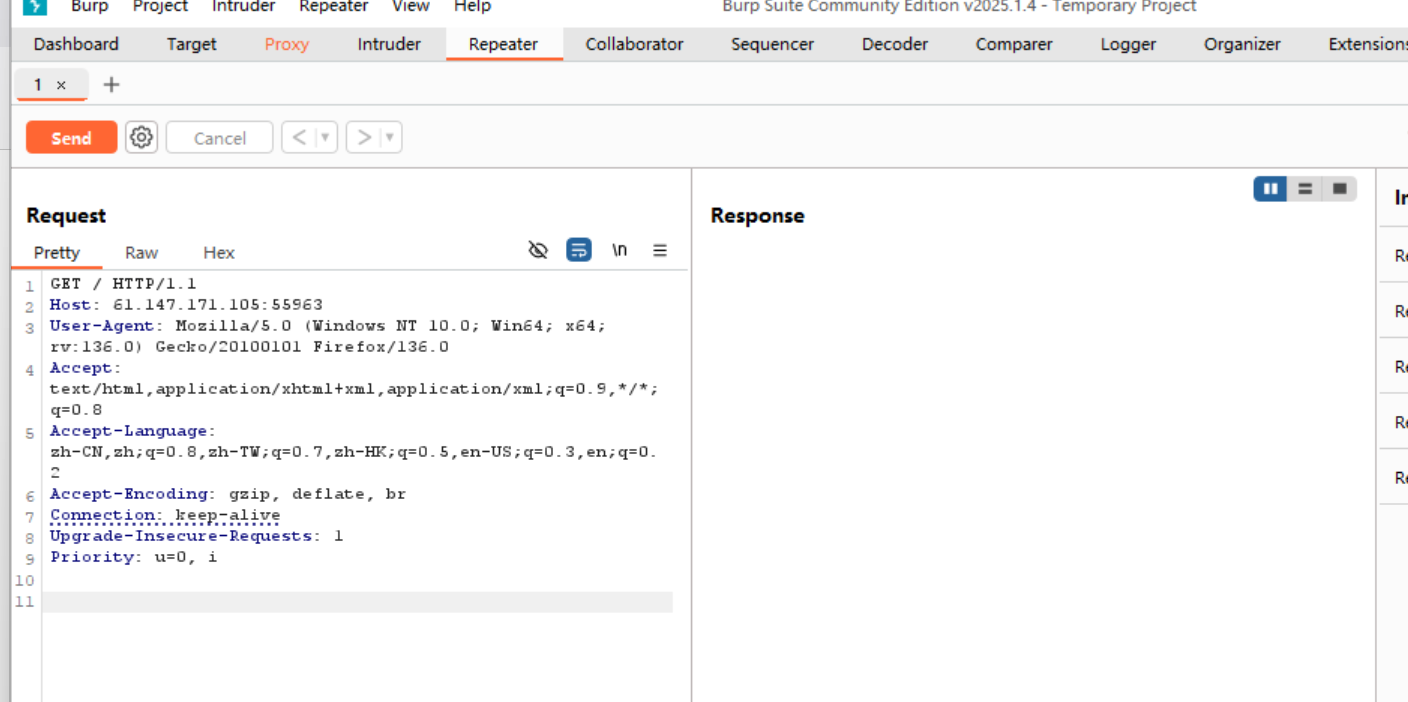Viewport: 1408px width, 702px height.
Task: Switch to the Decoder tab
Action: point(894,44)
